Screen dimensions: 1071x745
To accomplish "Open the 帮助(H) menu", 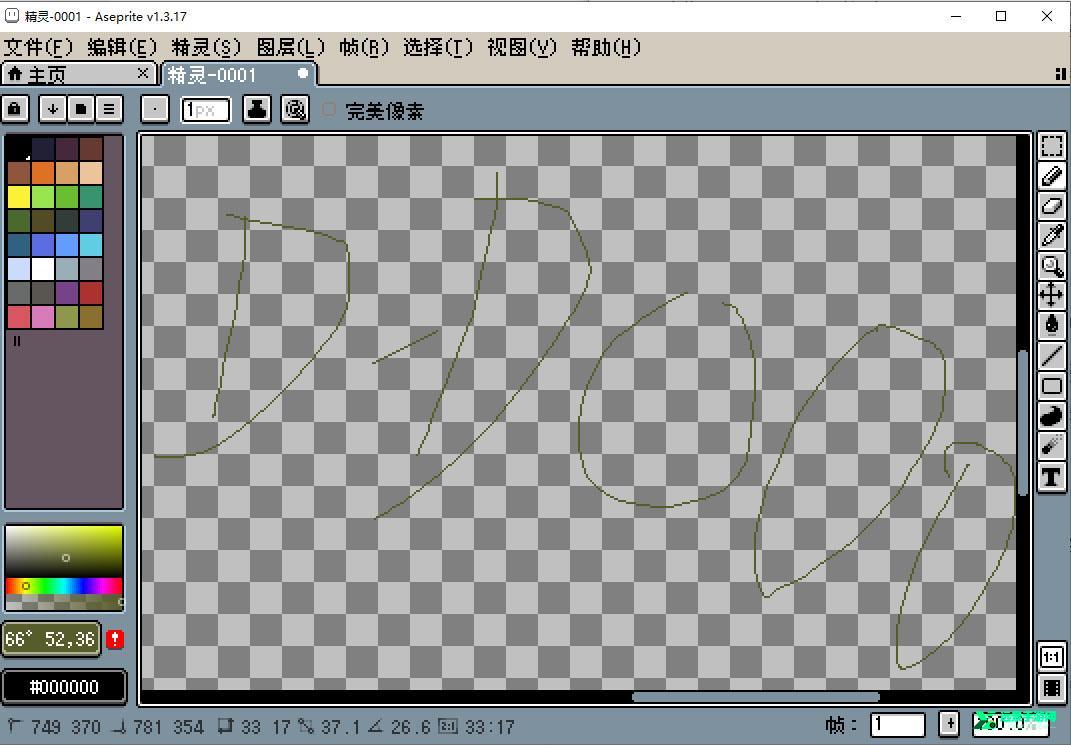I will (x=606, y=47).
